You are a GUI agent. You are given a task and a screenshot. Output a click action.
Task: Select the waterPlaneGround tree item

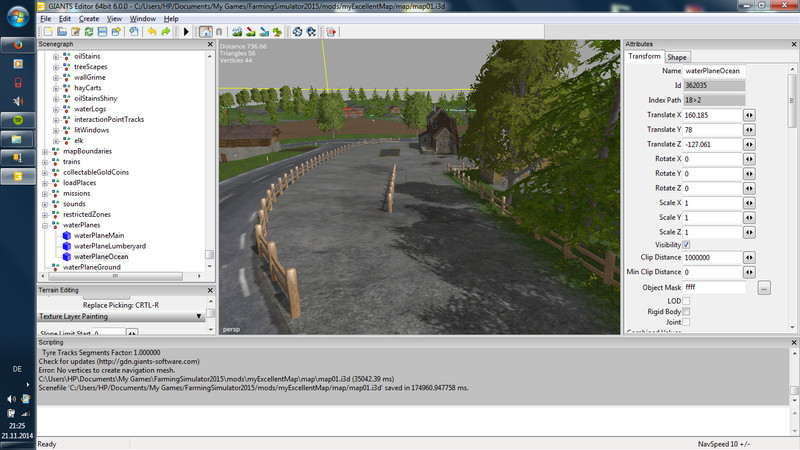pyautogui.click(x=92, y=267)
